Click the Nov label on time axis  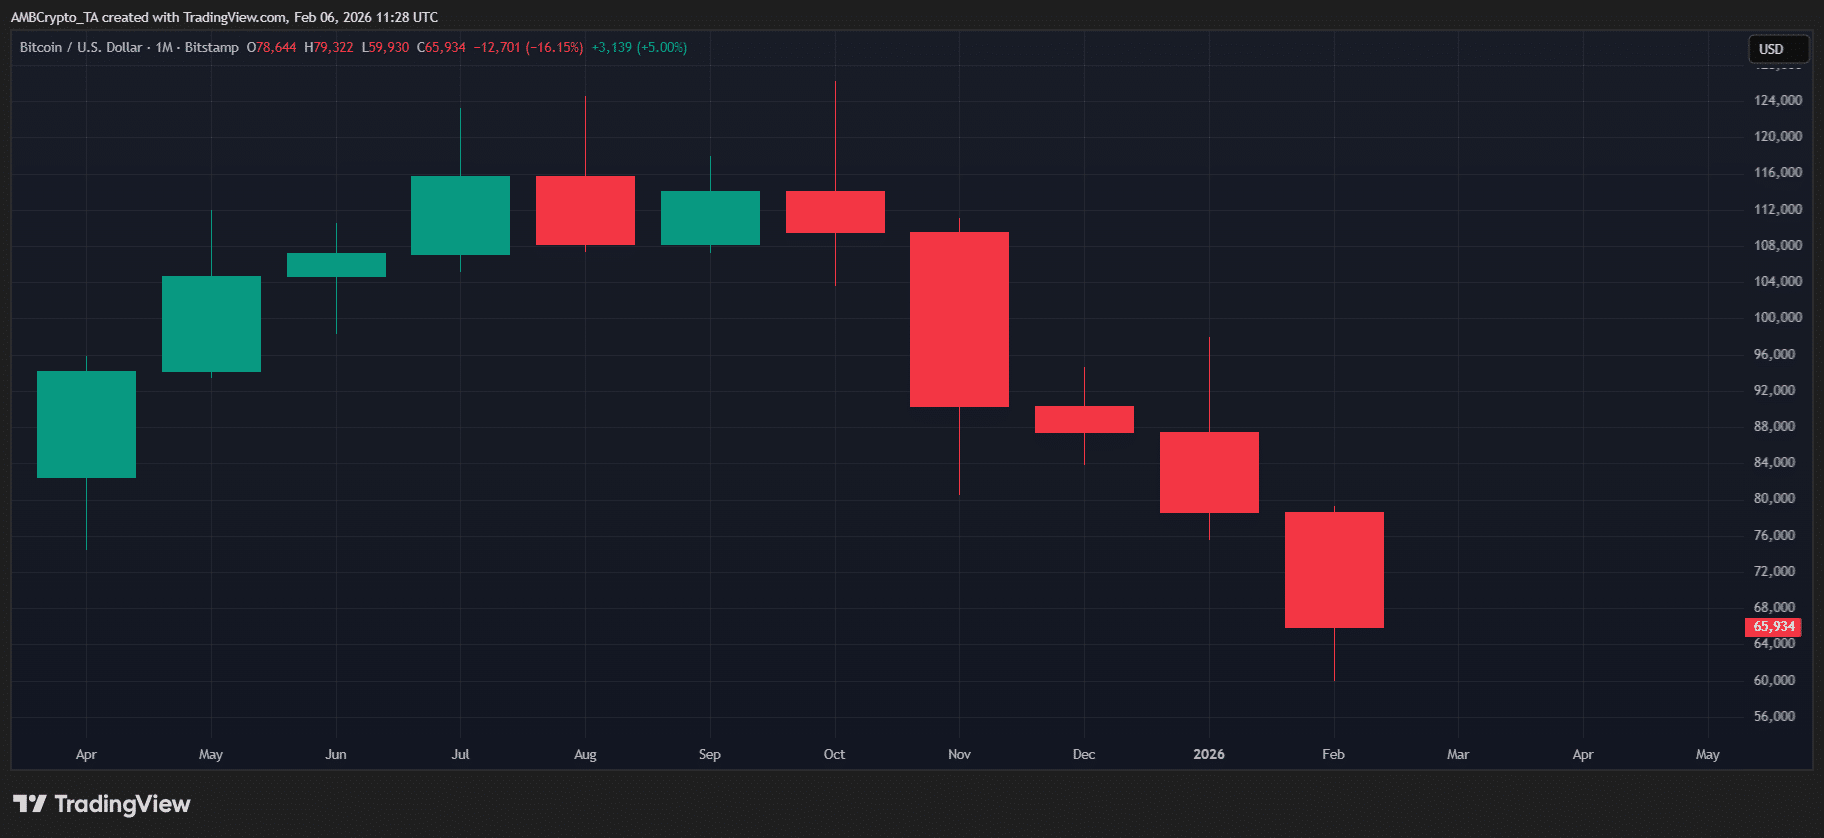coord(959,754)
